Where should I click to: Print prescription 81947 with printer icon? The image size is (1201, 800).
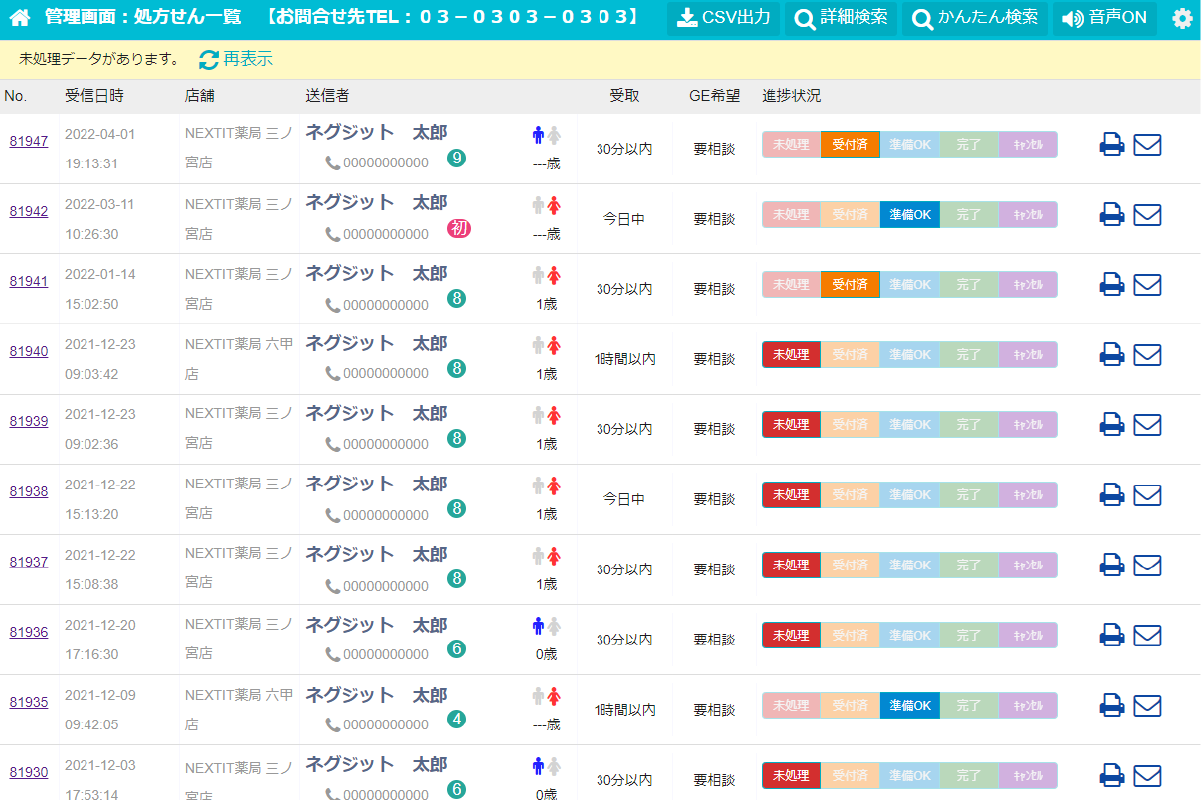[1112, 145]
